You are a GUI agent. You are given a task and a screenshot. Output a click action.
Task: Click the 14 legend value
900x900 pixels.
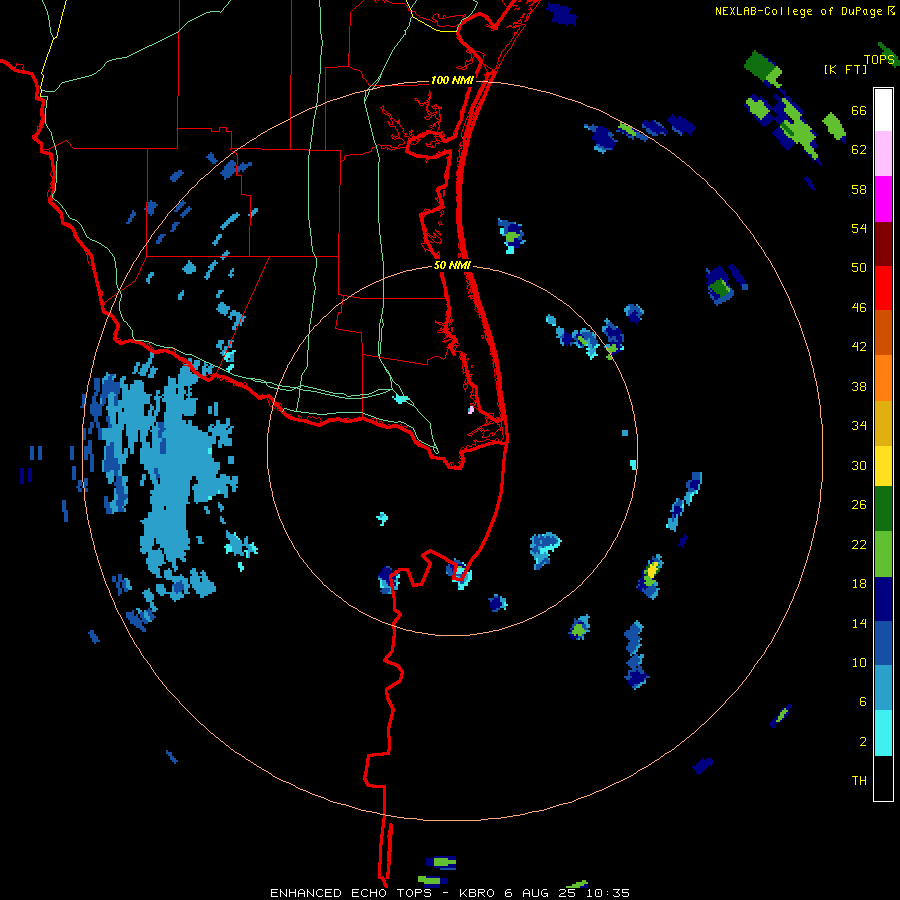click(x=859, y=623)
